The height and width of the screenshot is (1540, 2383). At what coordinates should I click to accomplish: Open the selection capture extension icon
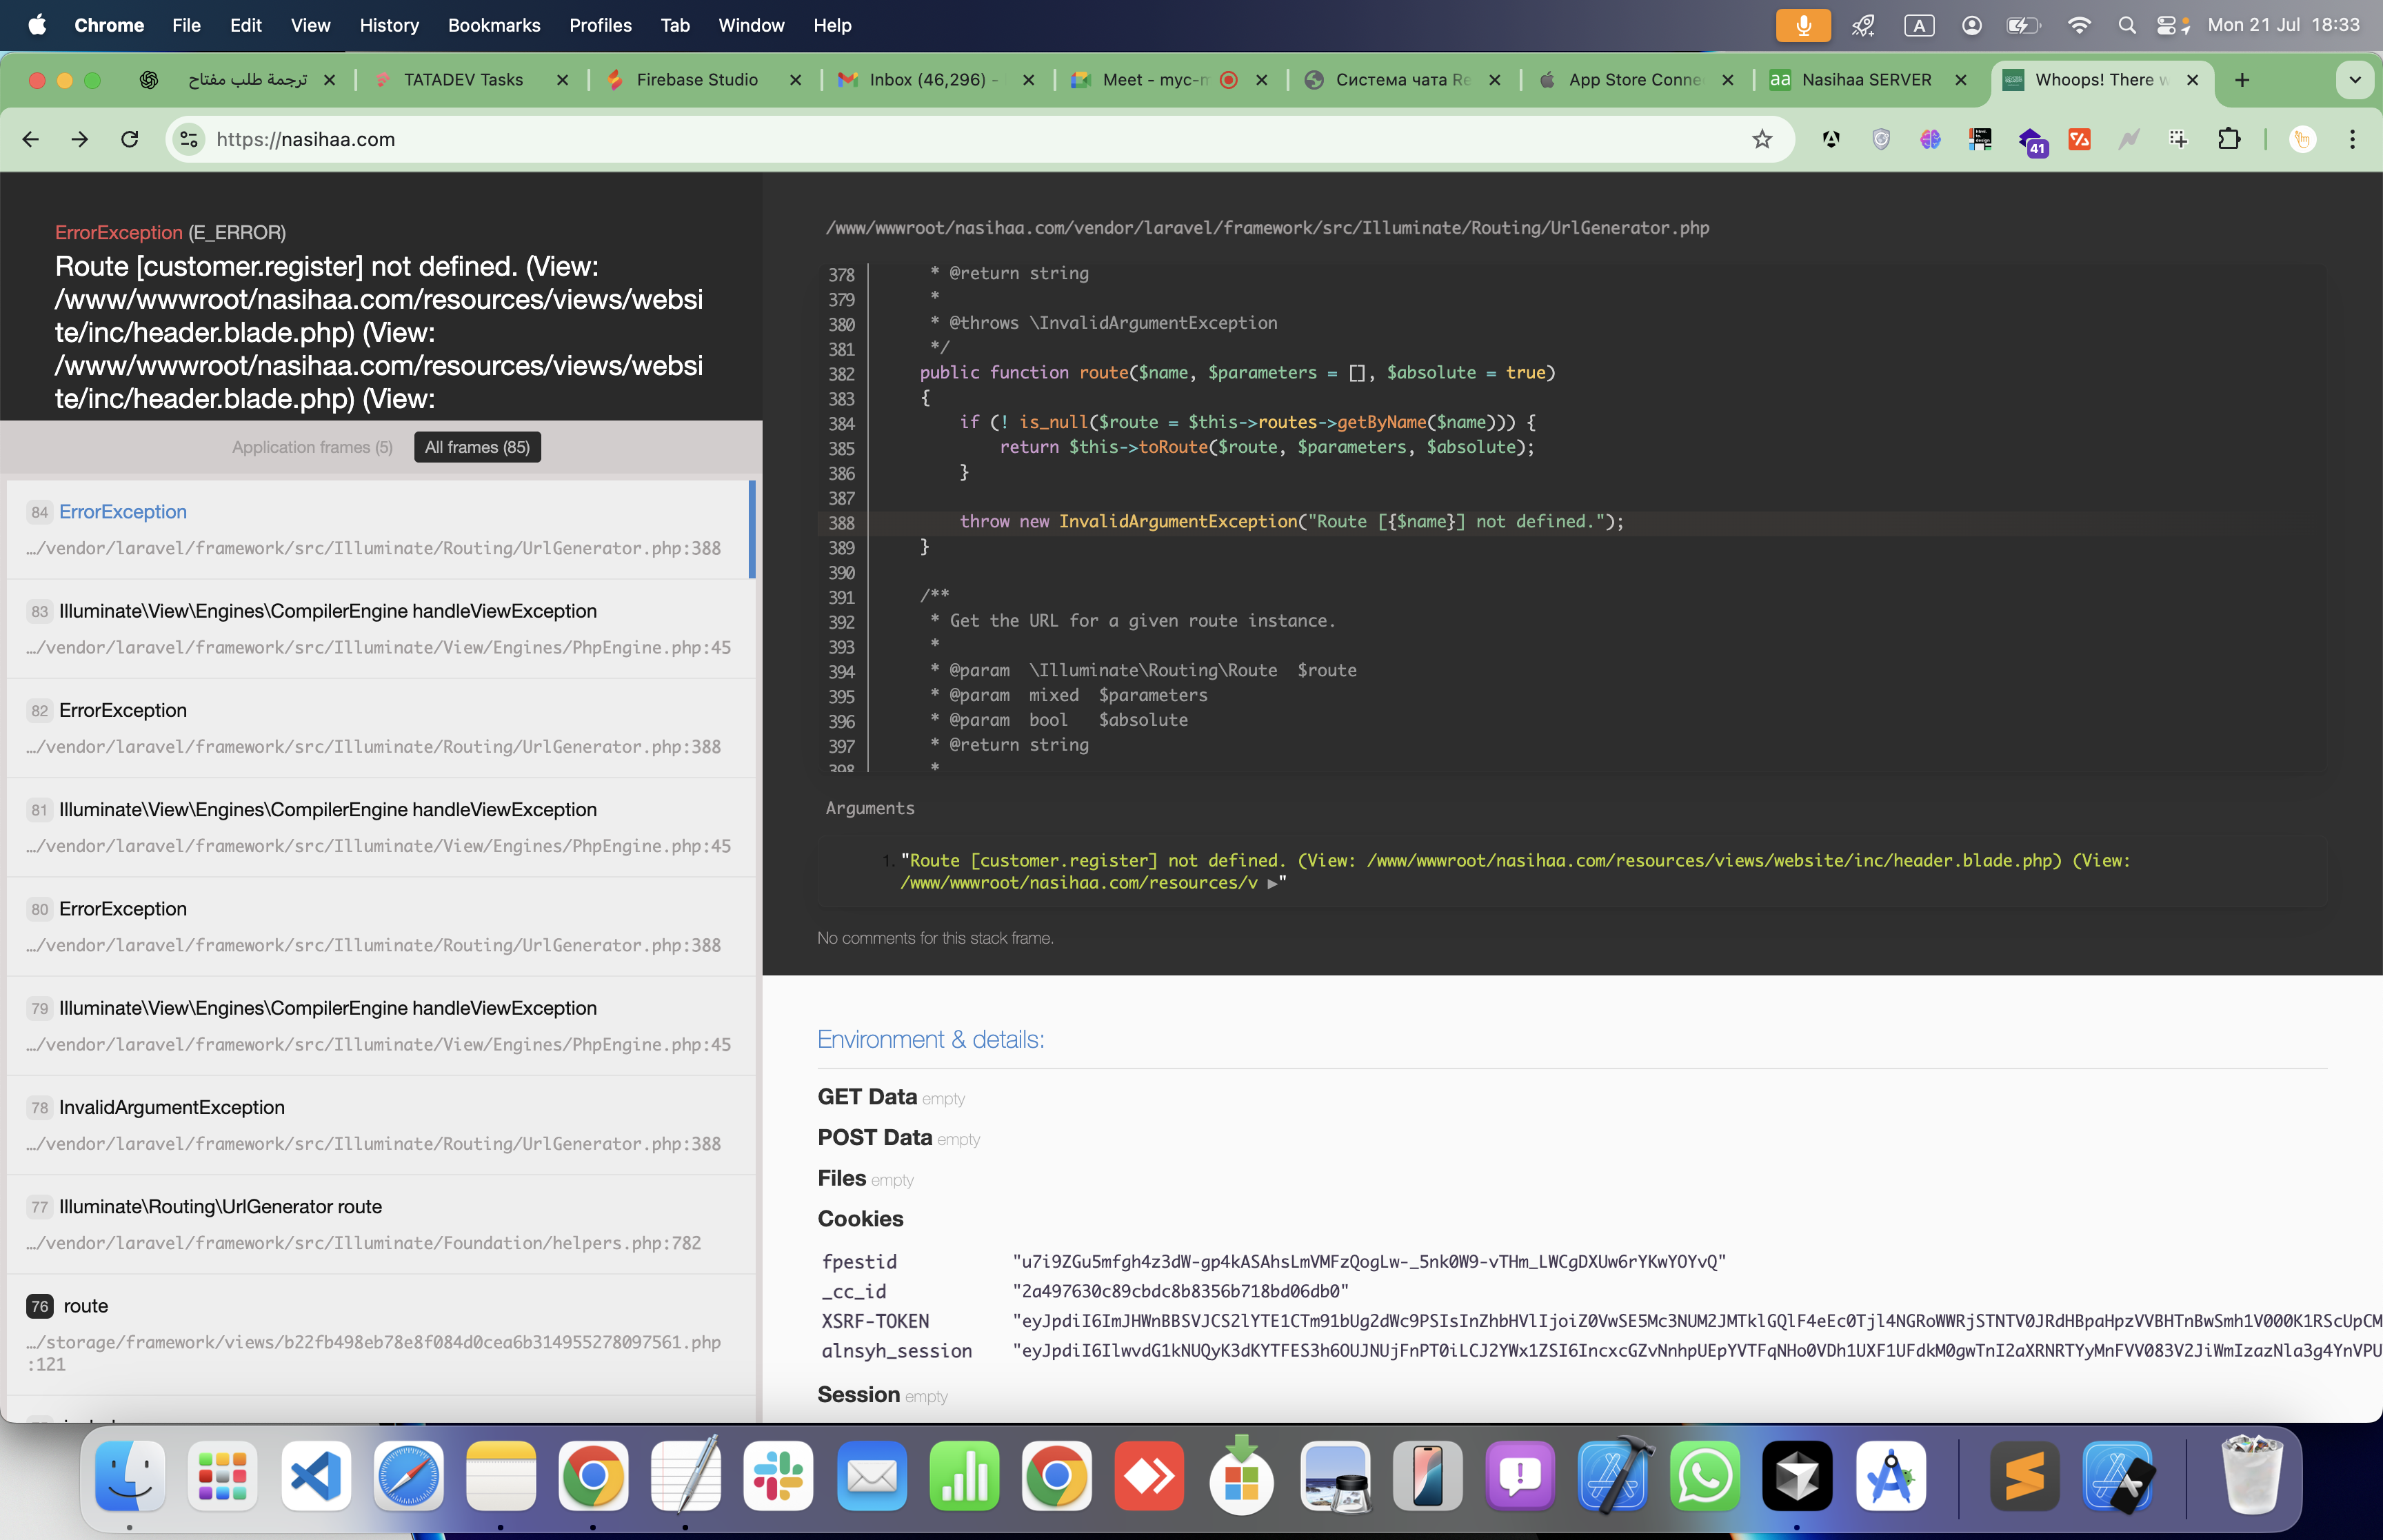(2179, 139)
